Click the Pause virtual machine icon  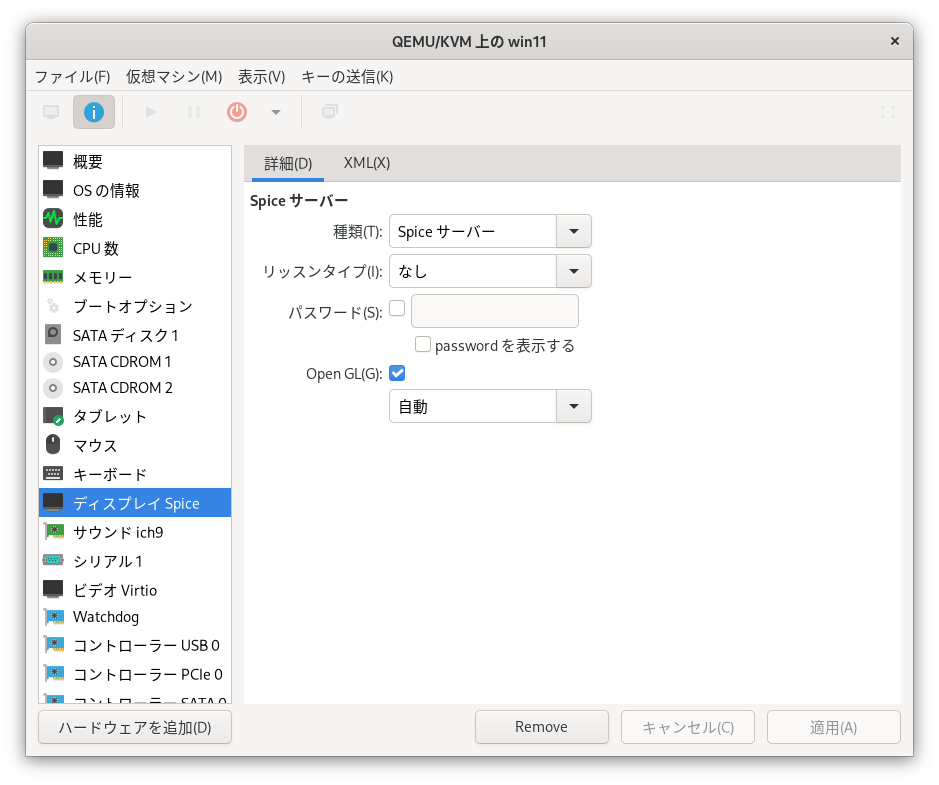[x=194, y=112]
